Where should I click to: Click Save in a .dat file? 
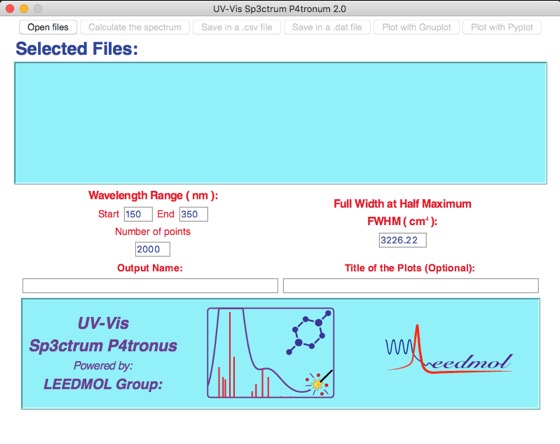coord(327,27)
